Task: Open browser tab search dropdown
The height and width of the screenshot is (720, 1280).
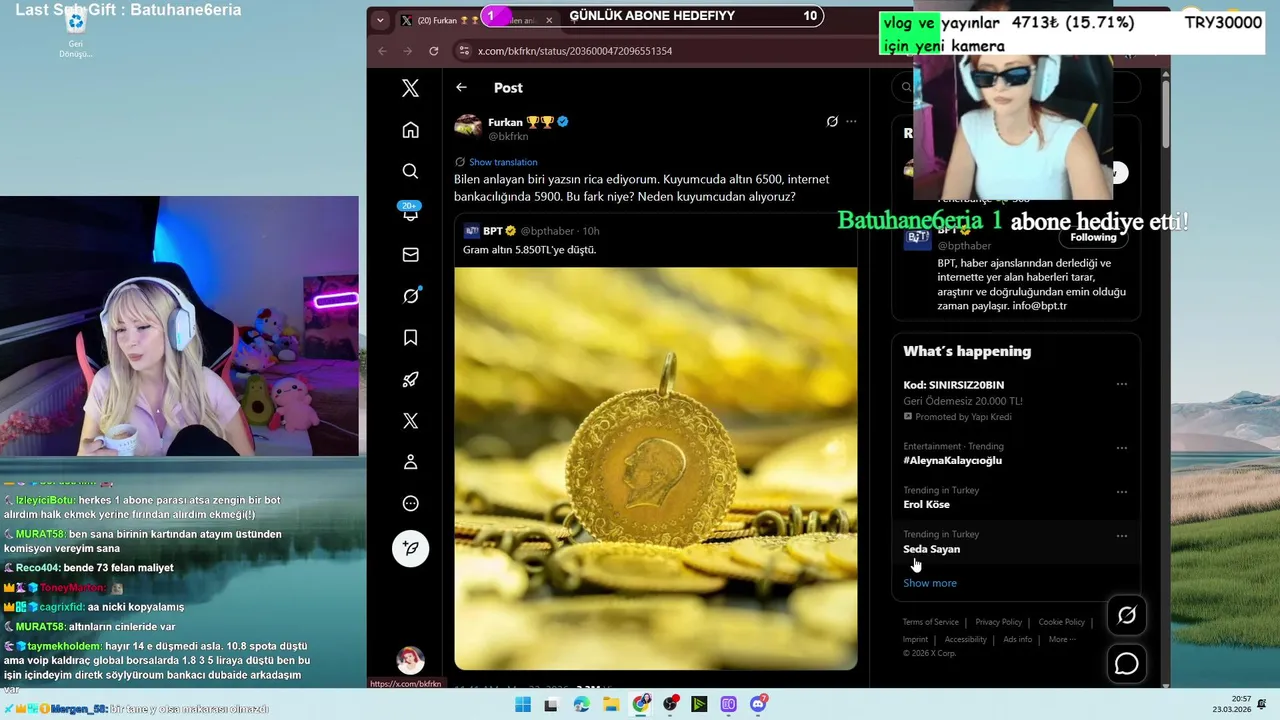Action: pyautogui.click(x=380, y=20)
